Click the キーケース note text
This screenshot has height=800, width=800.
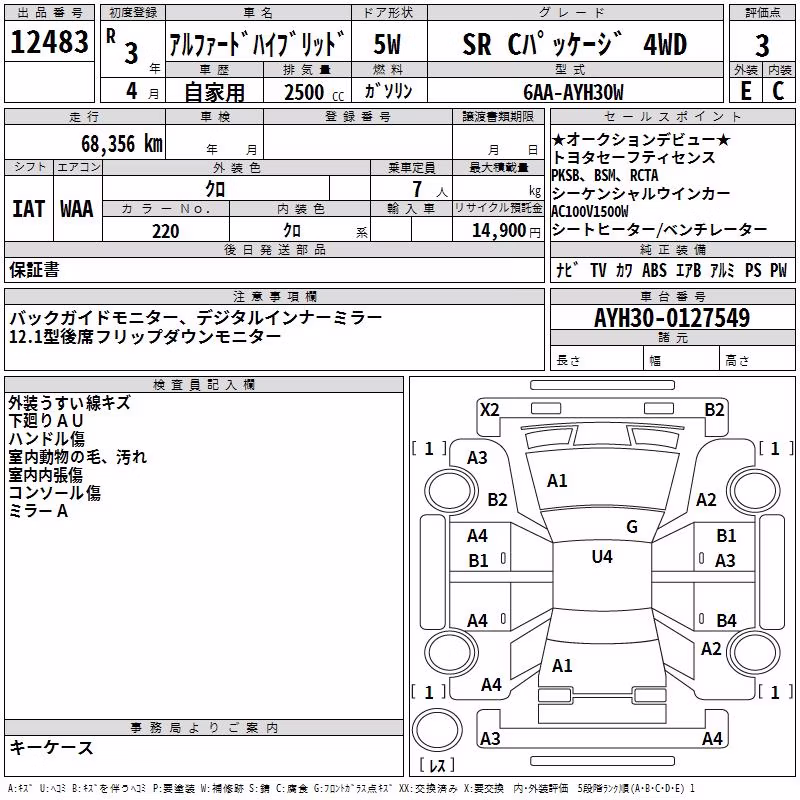(x=51, y=747)
